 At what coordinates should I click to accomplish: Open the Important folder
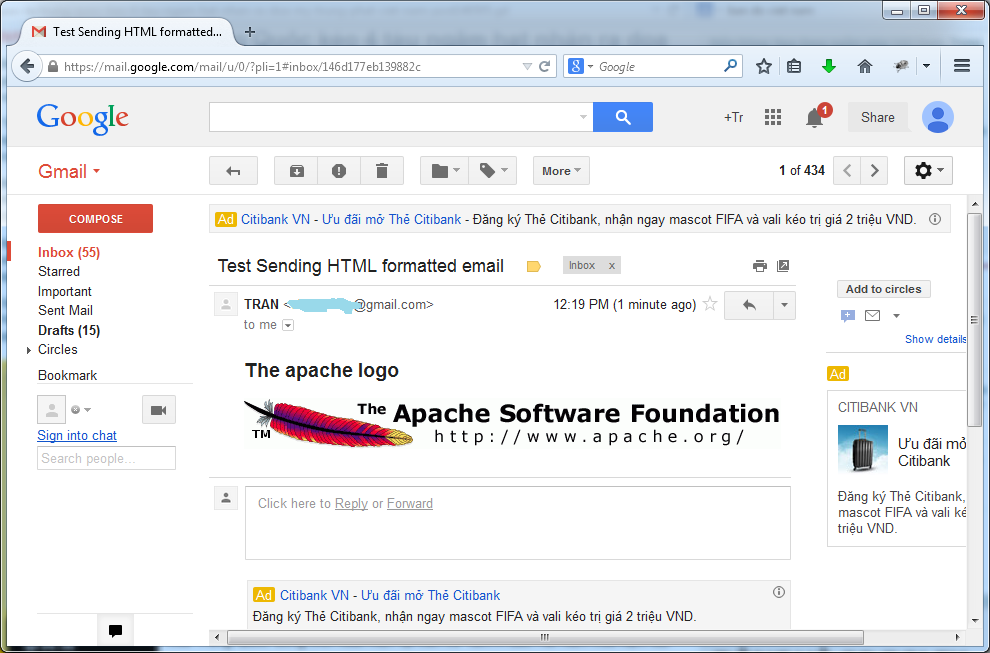64,291
